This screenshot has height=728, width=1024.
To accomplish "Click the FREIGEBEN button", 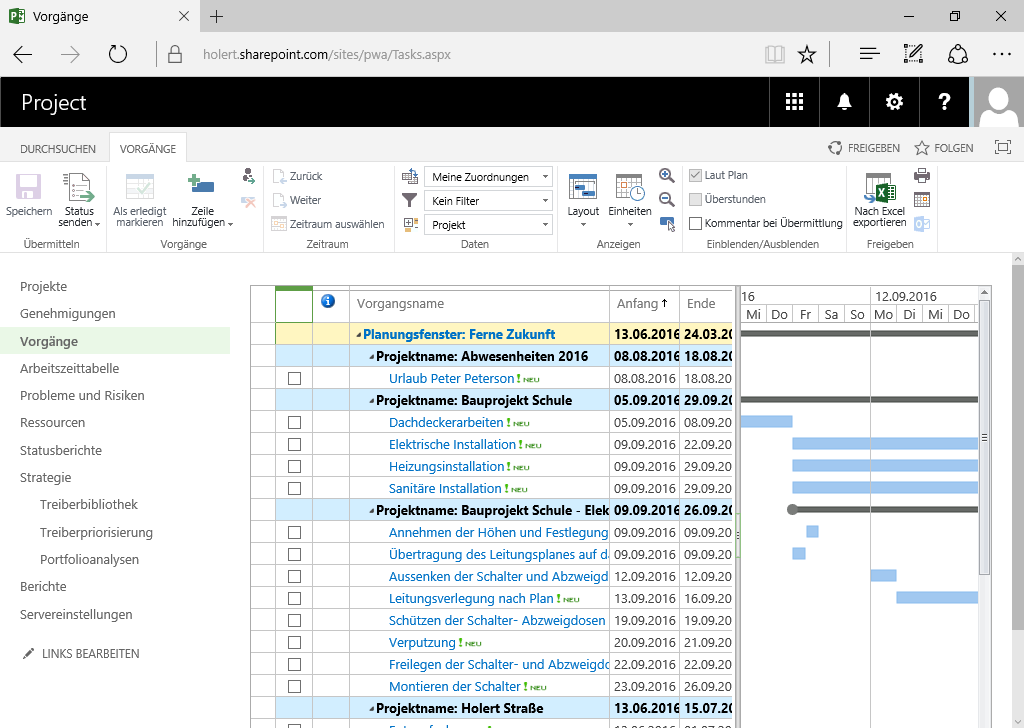I will click(863, 148).
